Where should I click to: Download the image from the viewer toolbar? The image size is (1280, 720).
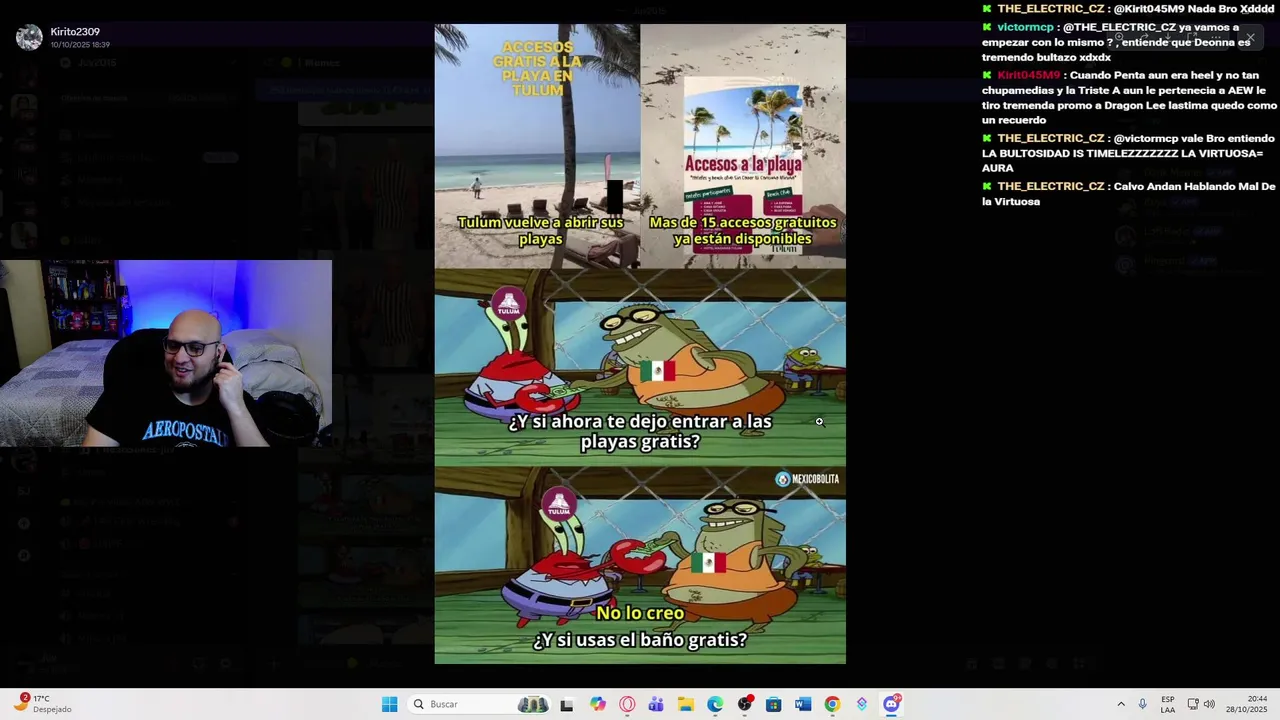click(1168, 37)
